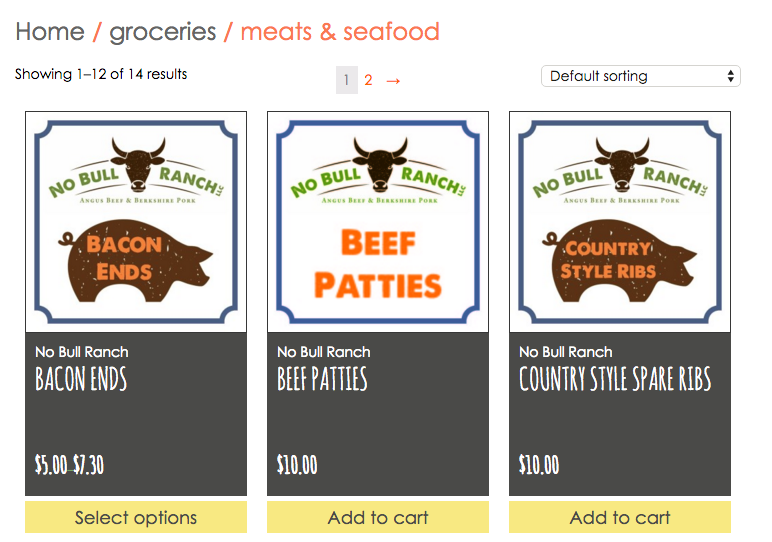Navigate to groceries breadcrumb
The image size is (772, 542).
(162, 32)
